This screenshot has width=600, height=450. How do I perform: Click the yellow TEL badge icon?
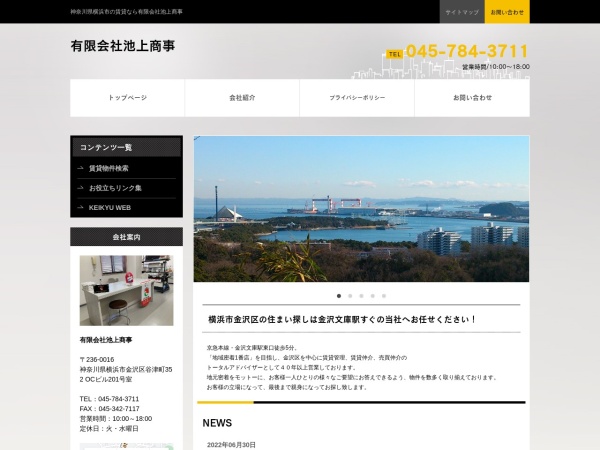[x=395, y=54]
